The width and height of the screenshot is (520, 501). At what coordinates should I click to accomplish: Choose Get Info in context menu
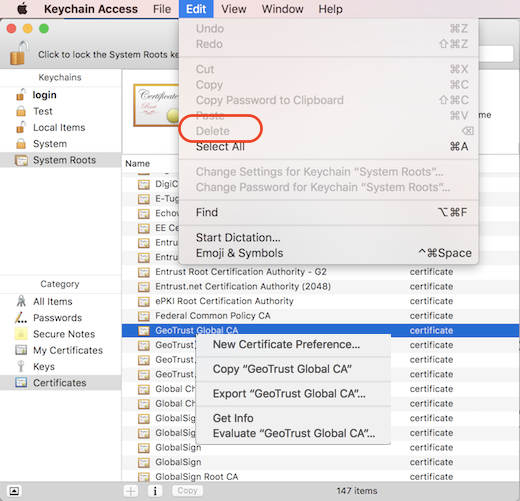tap(293, 418)
